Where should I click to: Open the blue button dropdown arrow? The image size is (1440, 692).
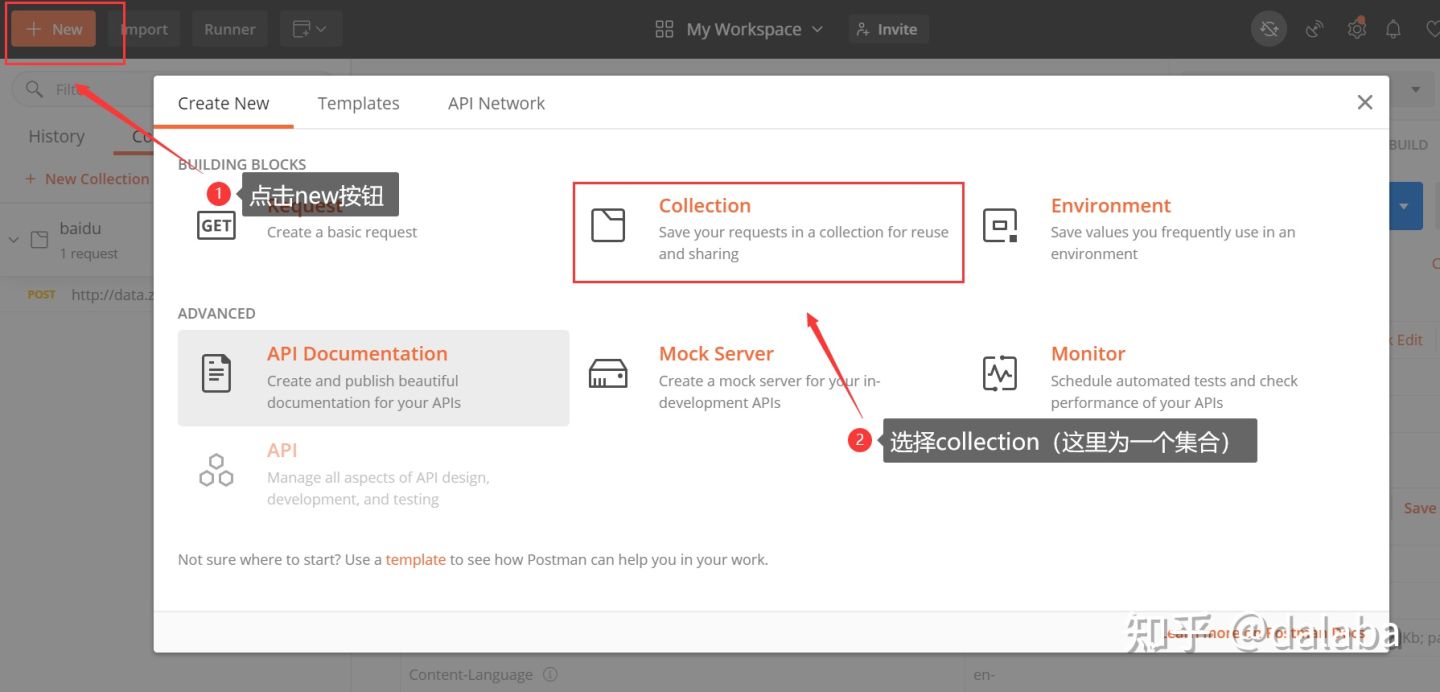coord(1405,206)
